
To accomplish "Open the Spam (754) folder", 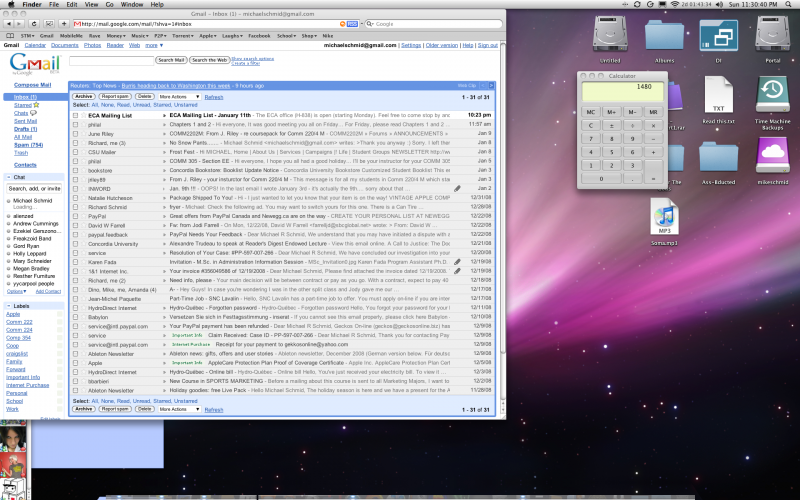I will pos(29,145).
